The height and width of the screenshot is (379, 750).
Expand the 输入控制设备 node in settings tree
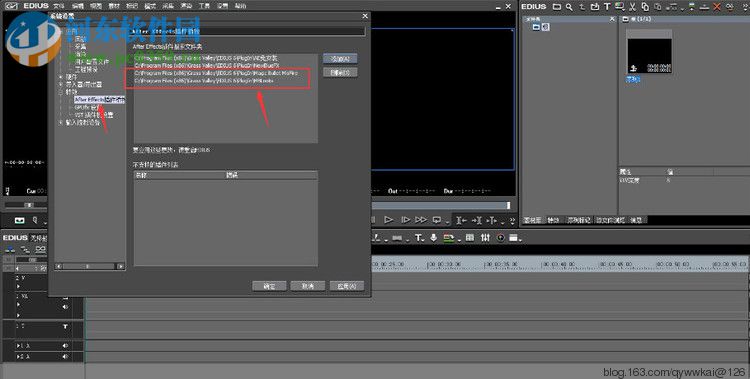coord(61,123)
